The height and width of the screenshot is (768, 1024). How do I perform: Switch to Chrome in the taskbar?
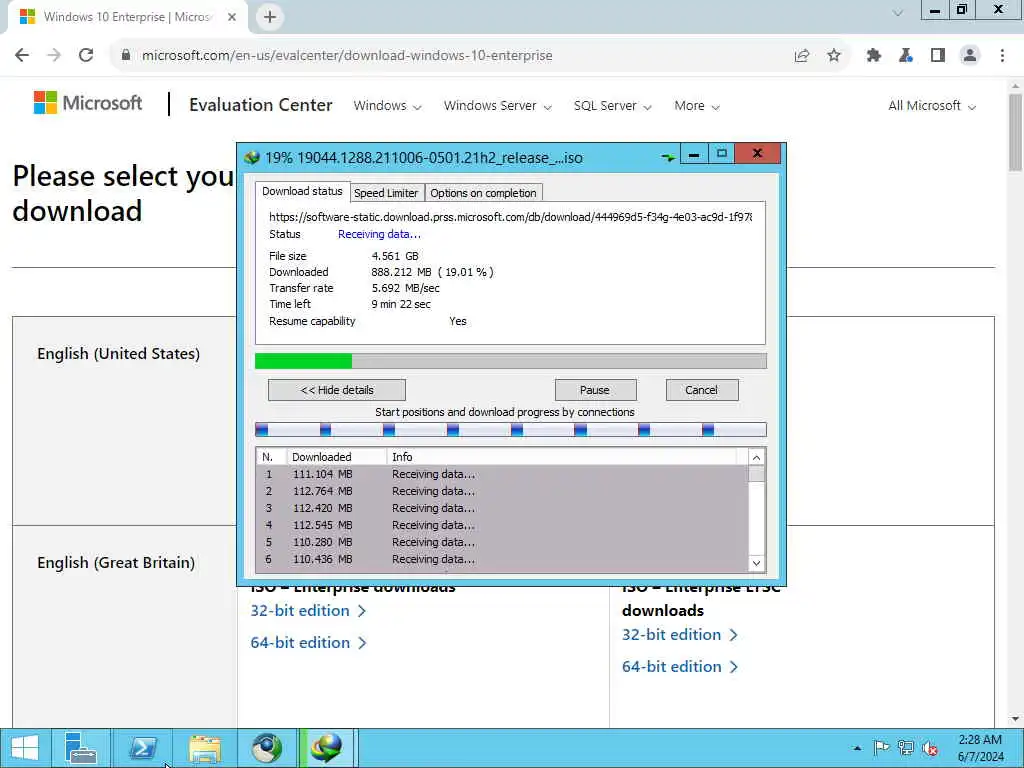point(267,748)
